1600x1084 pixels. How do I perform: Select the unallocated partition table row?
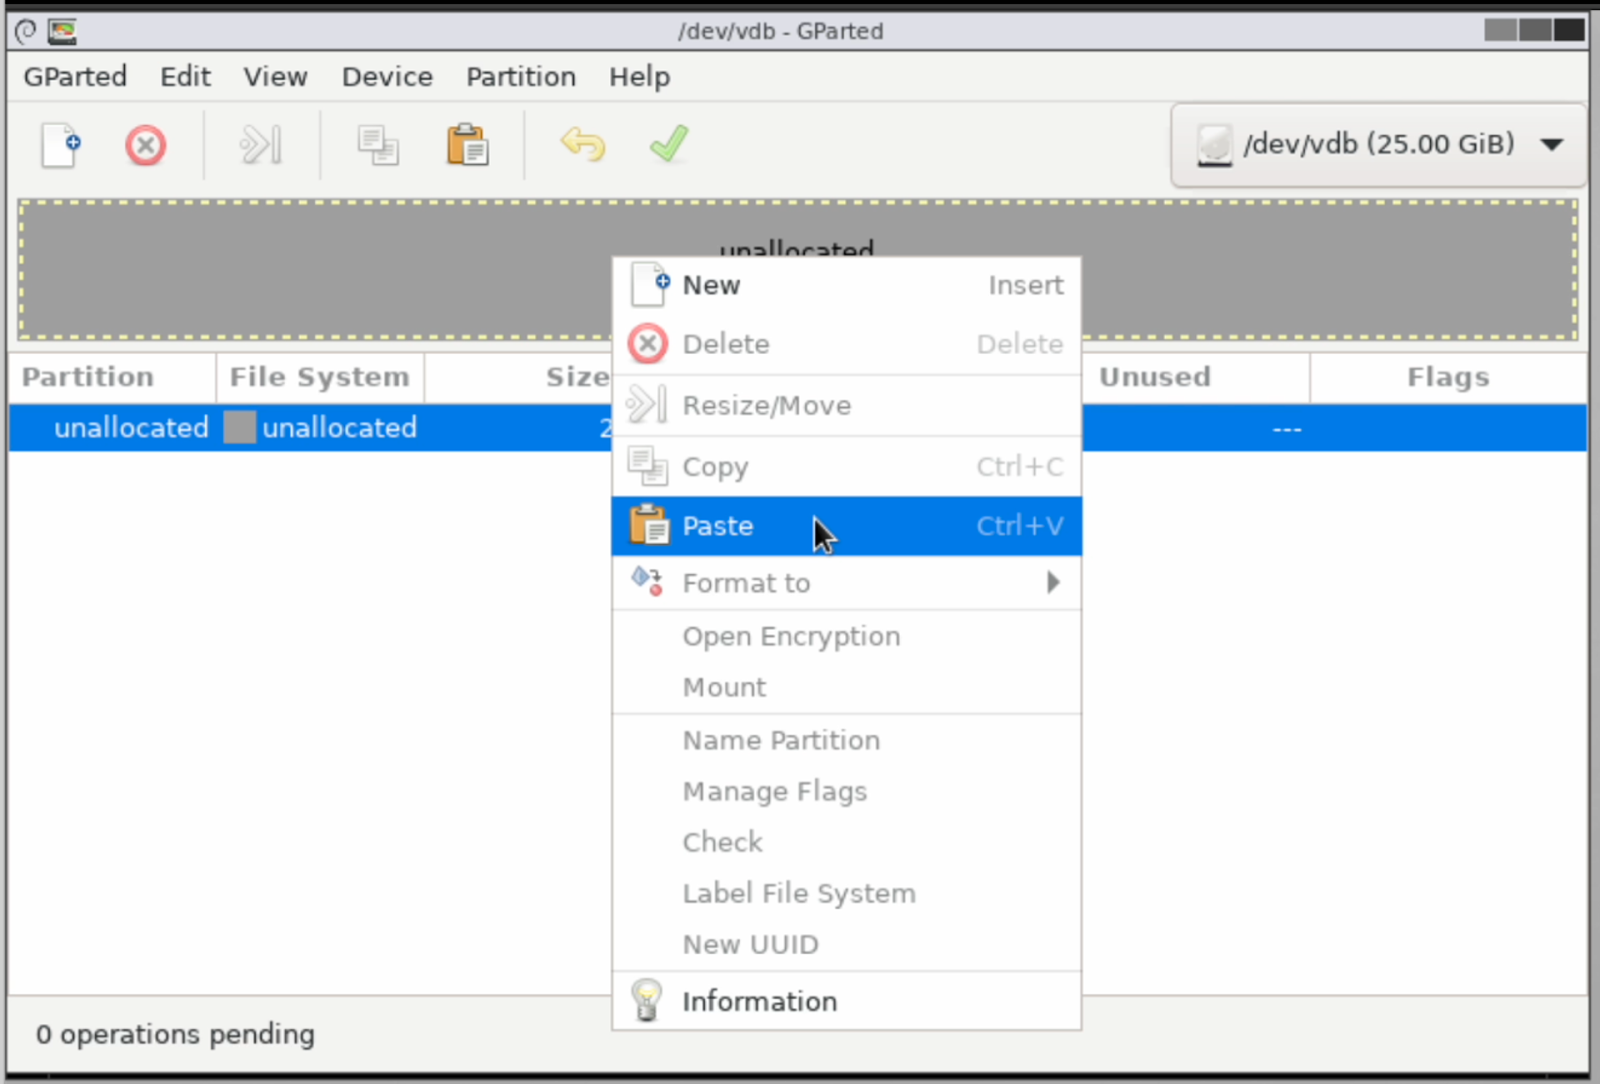(798, 428)
